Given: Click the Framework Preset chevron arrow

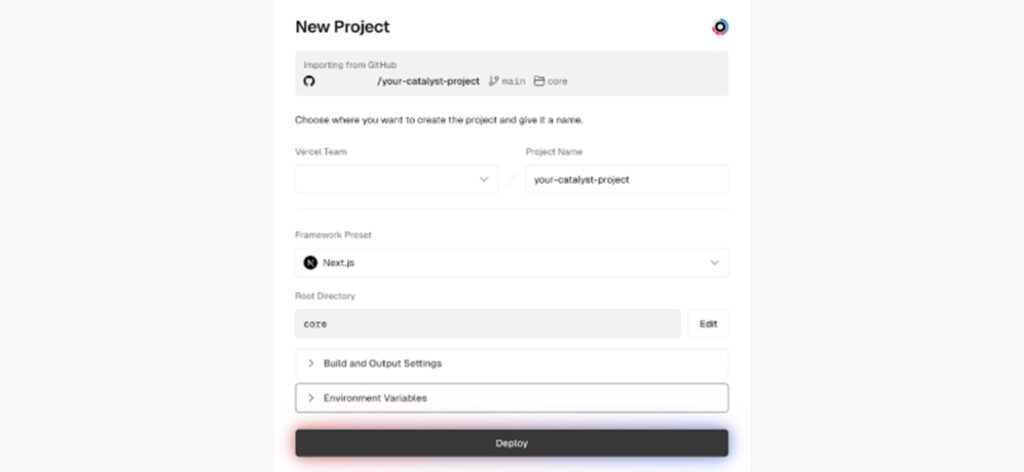Looking at the screenshot, I should [x=714, y=263].
